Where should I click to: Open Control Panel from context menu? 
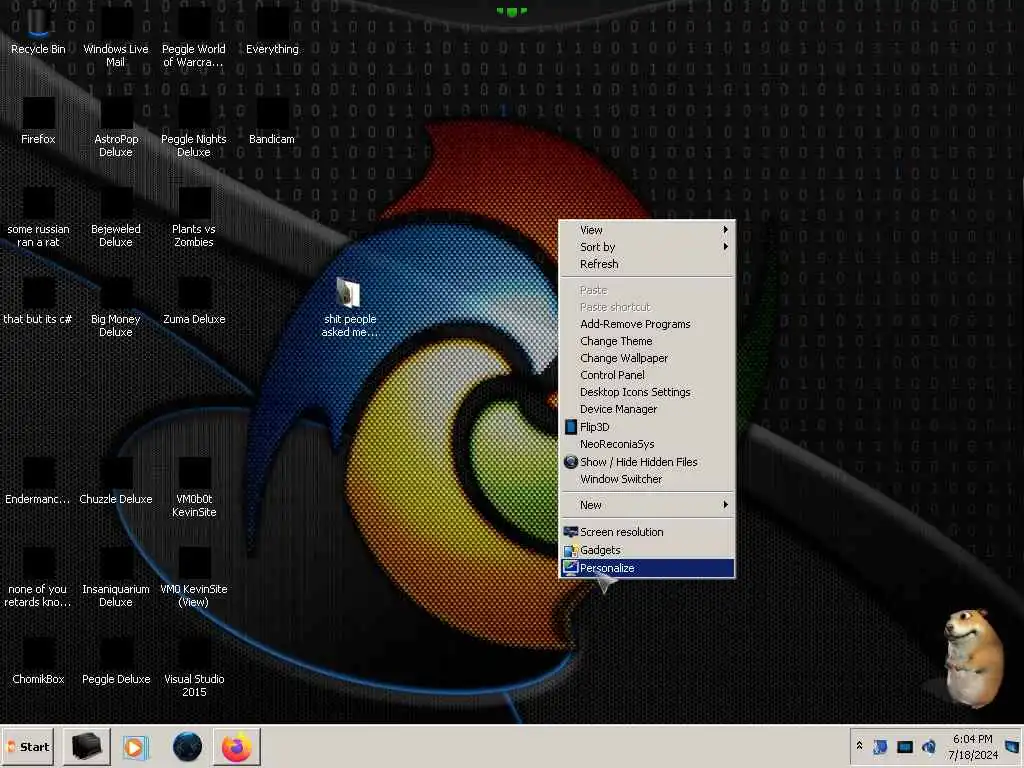coord(647,375)
